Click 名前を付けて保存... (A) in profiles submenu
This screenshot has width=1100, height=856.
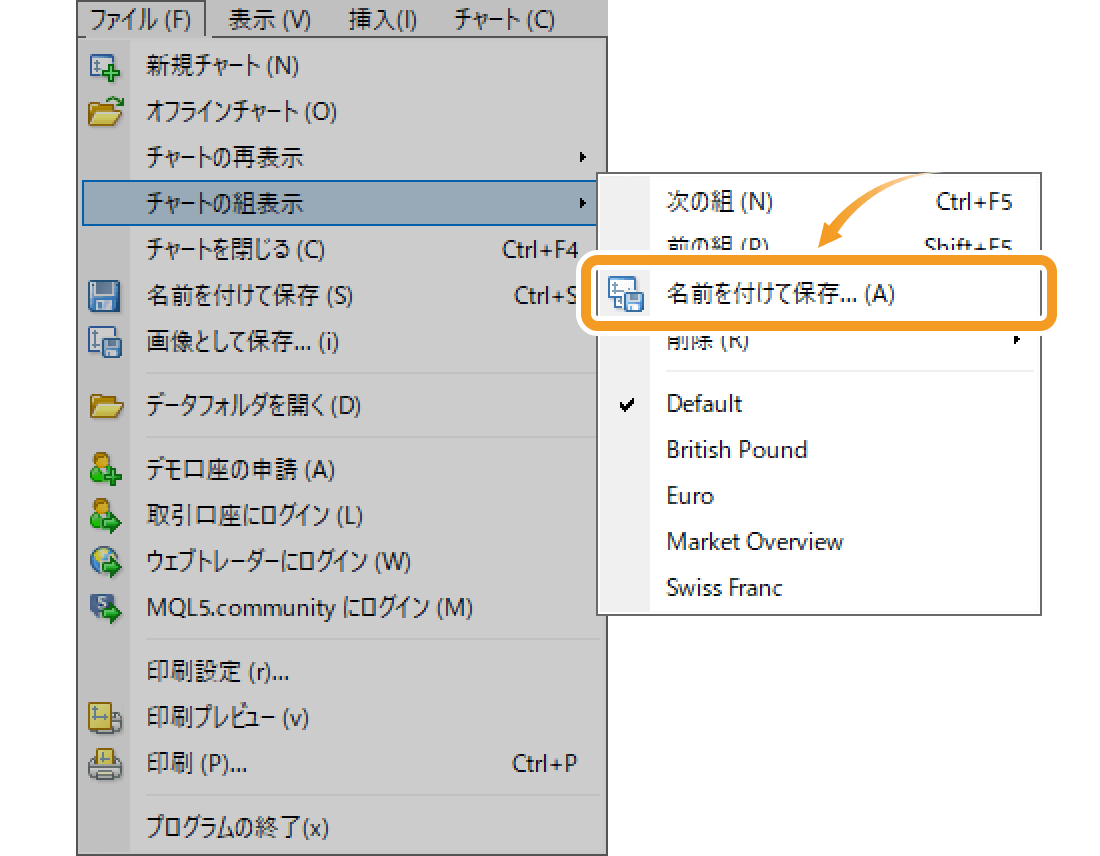tap(817, 293)
